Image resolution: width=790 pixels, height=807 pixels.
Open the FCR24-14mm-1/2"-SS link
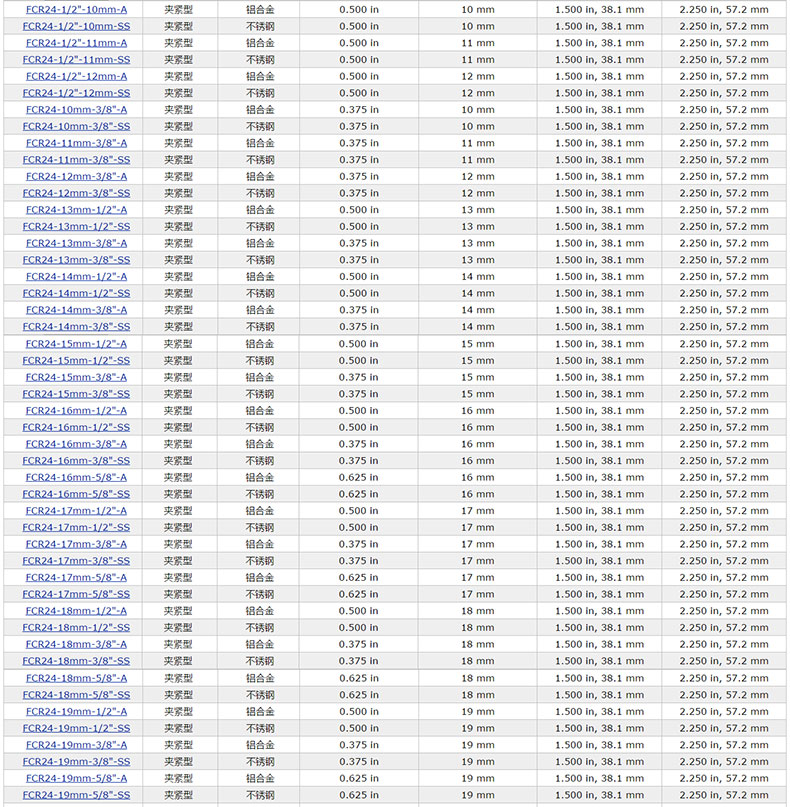76,294
